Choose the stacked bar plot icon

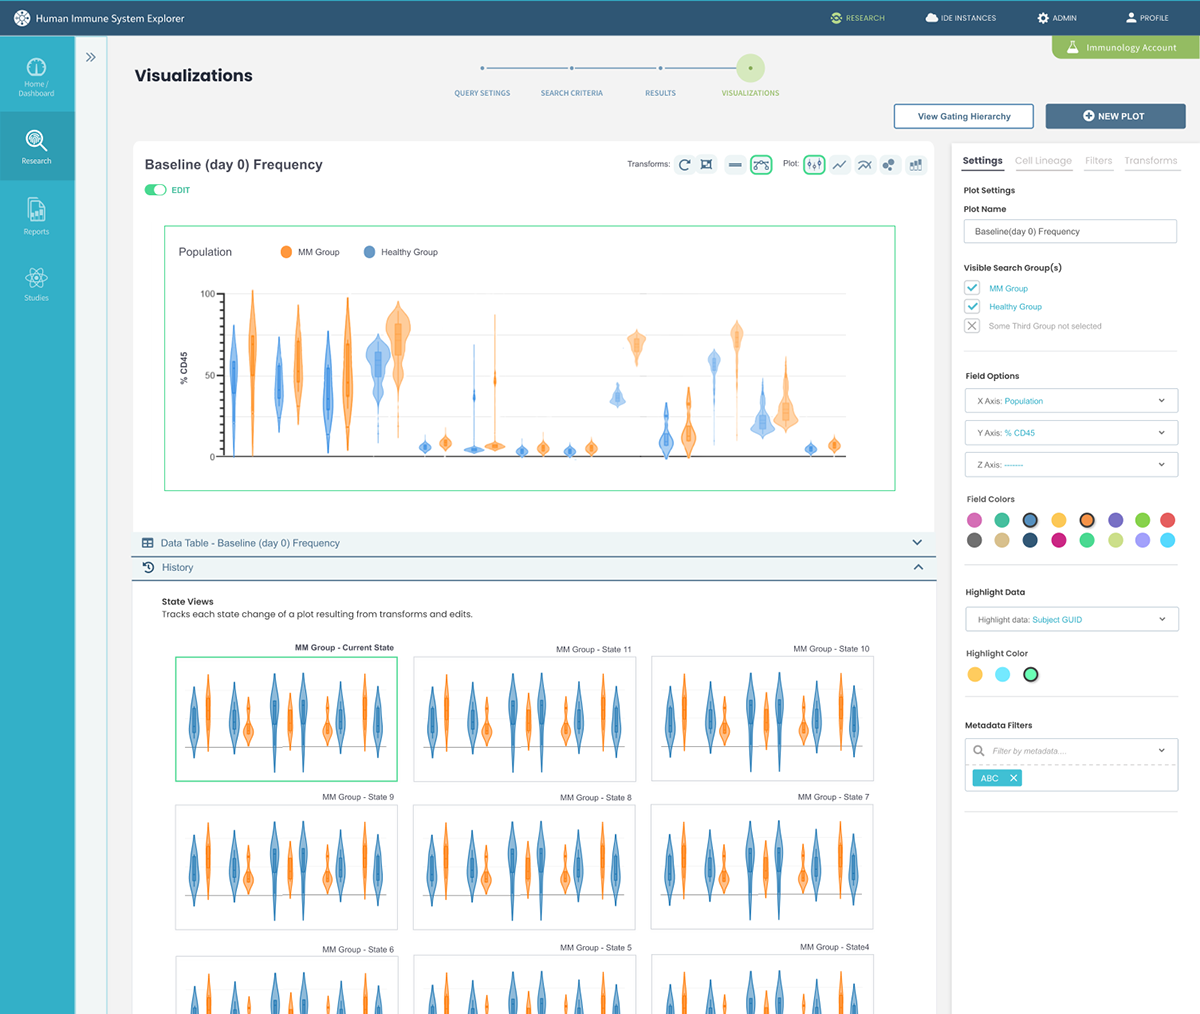point(915,165)
